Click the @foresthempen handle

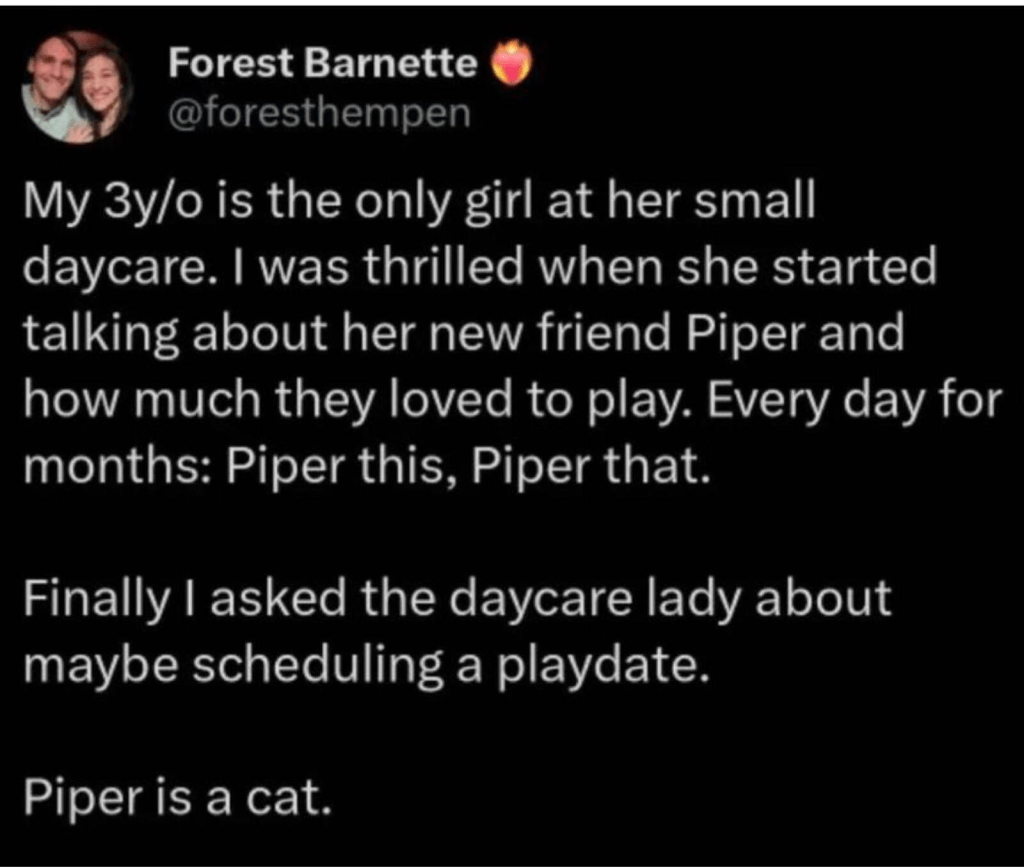pos(317,112)
